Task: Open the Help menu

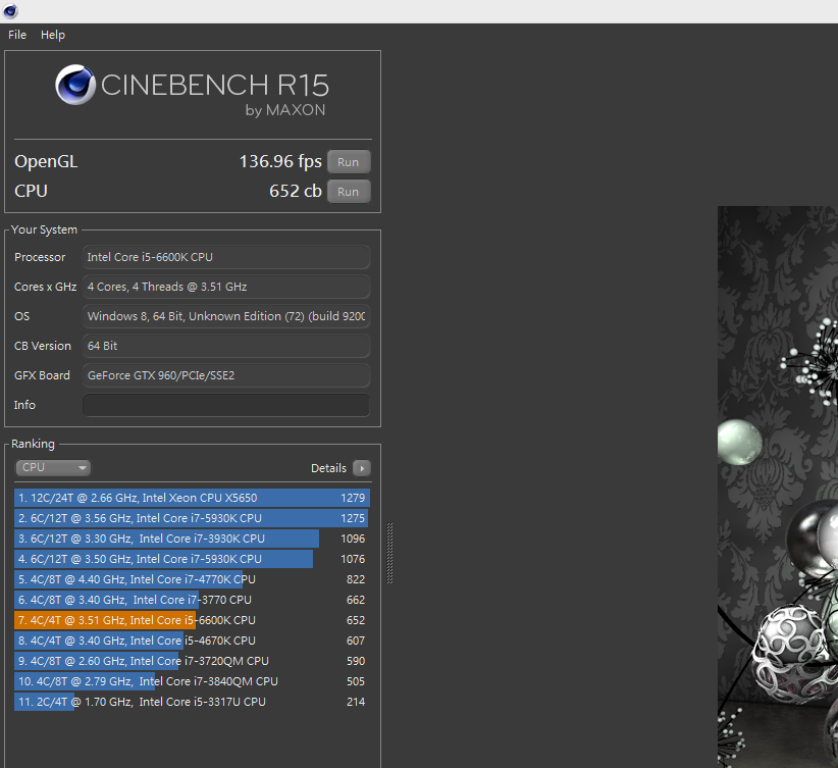Action: coord(53,35)
